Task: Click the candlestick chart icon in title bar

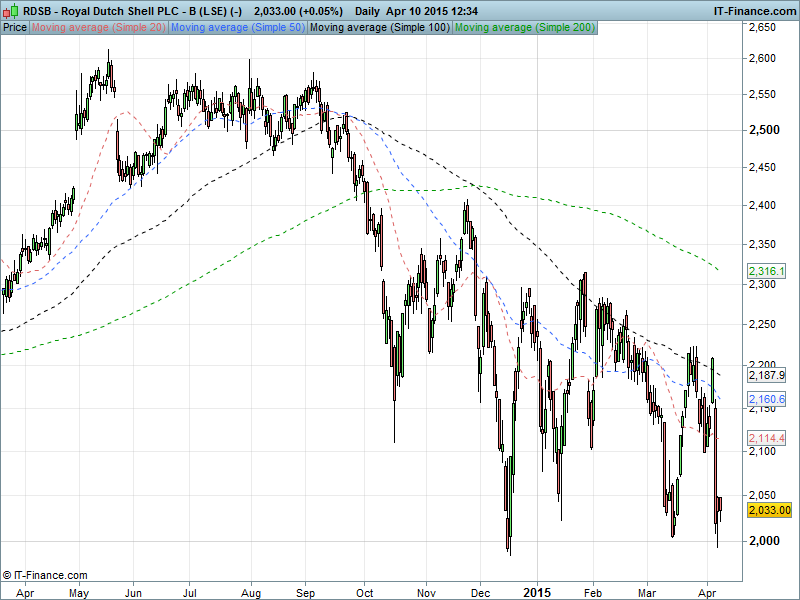Action: pyautogui.click(x=11, y=10)
